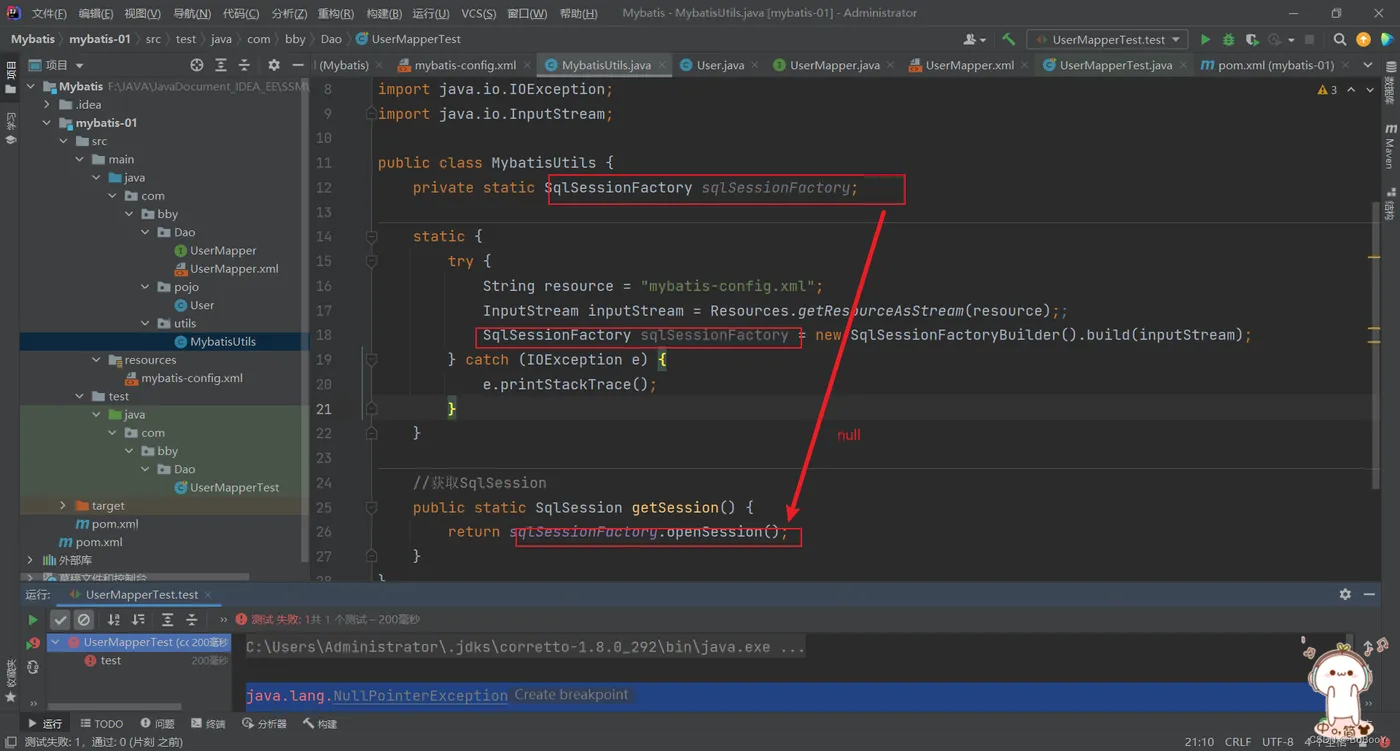Open project panel gear settings
The image size is (1400, 751).
pos(274,65)
